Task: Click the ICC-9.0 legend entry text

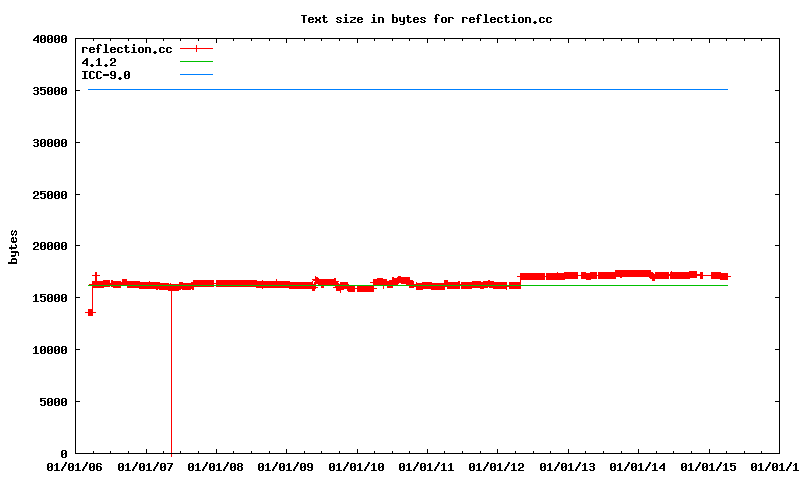Action: click(106, 75)
